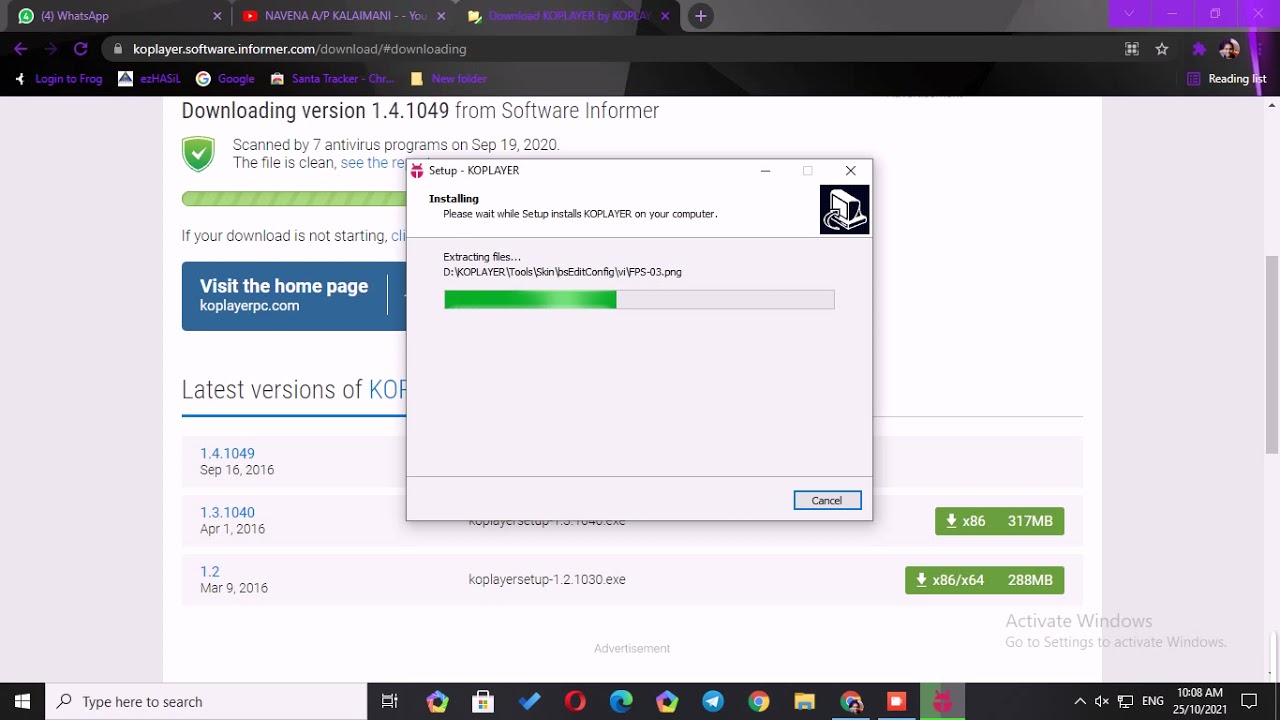Bookmark this page with star icon
This screenshot has width=1280, height=720.
1162,49
